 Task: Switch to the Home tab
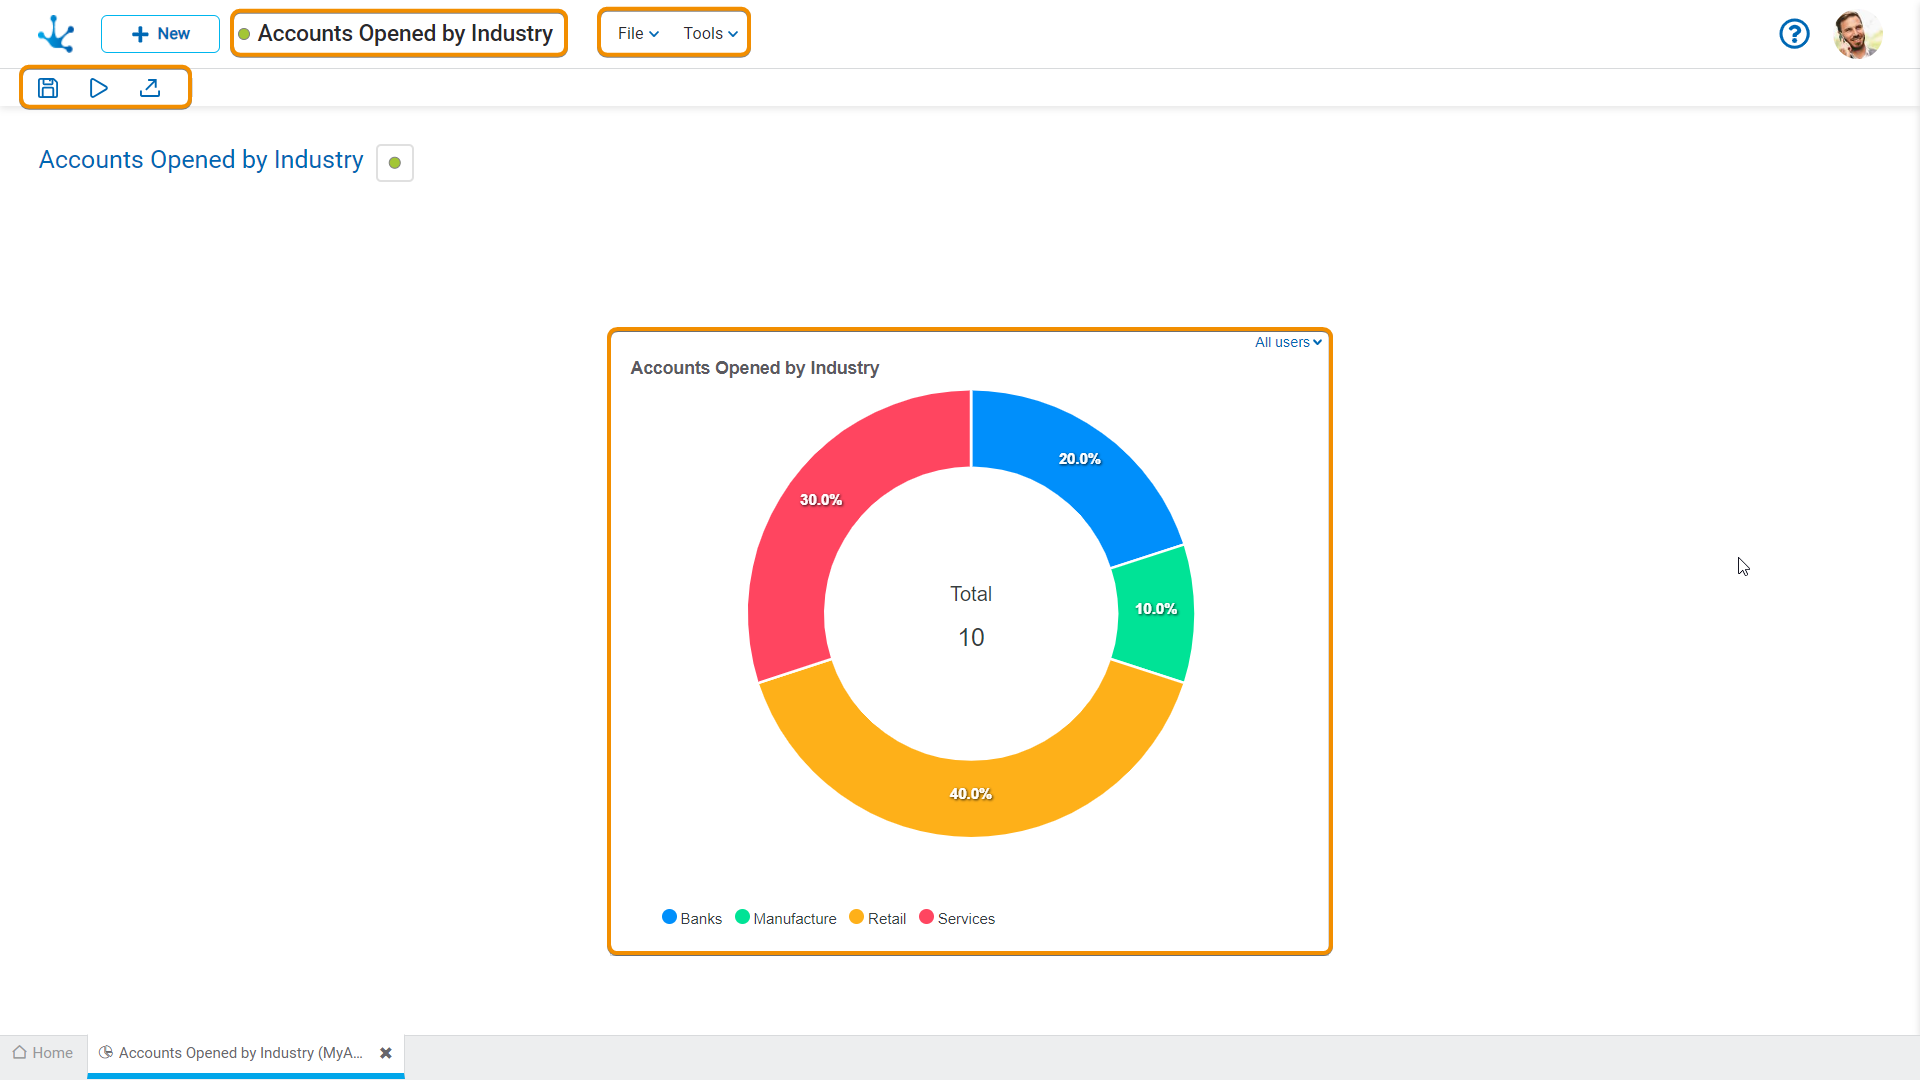coord(43,1053)
